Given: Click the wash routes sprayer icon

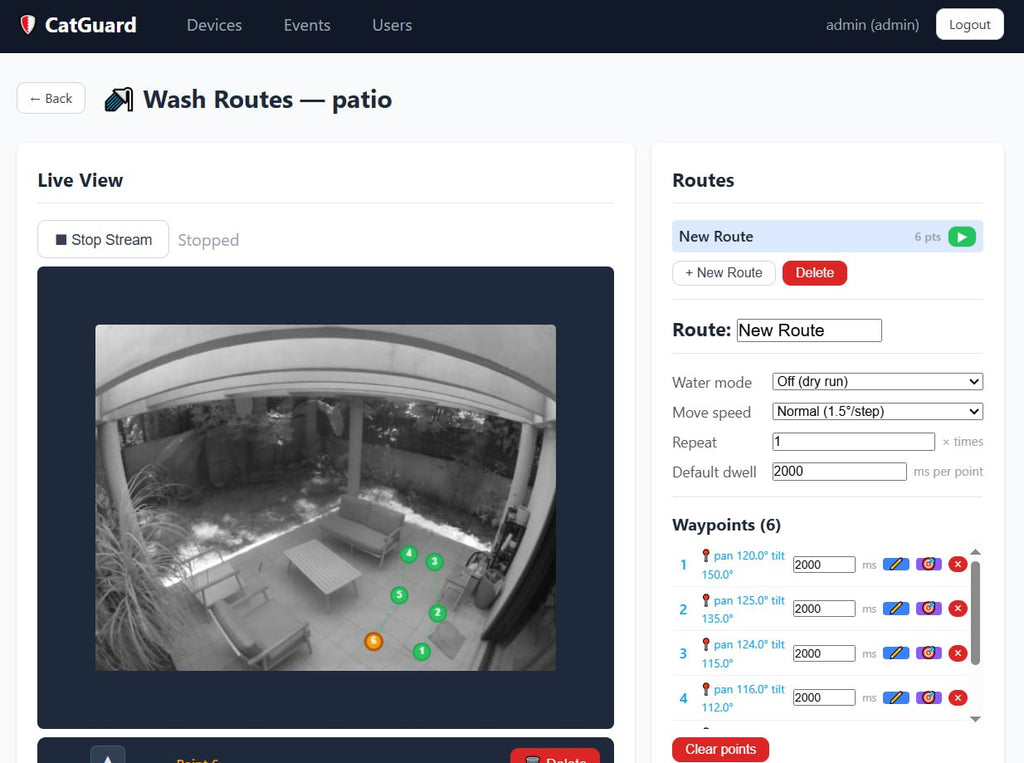Looking at the screenshot, I should coord(119,99).
